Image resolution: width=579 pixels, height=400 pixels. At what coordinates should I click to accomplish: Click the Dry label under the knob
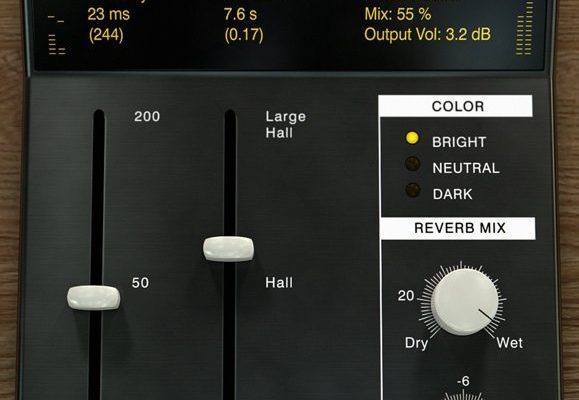click(x=417, y=343)
